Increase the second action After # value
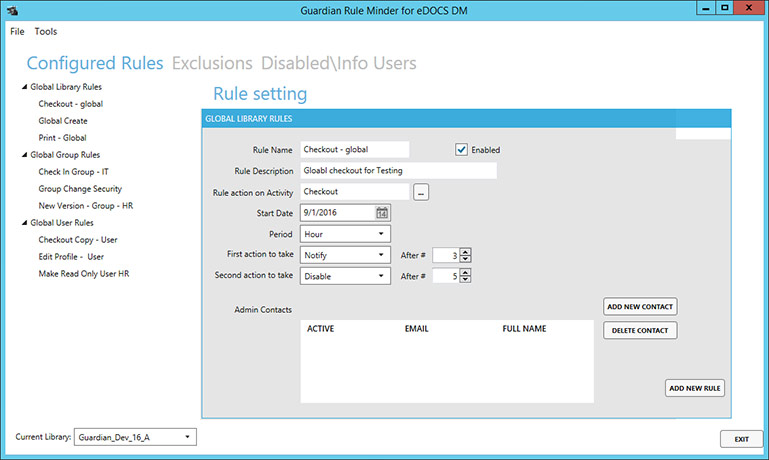Viewport: 769px width, 460px height. [x=465, y=273]
